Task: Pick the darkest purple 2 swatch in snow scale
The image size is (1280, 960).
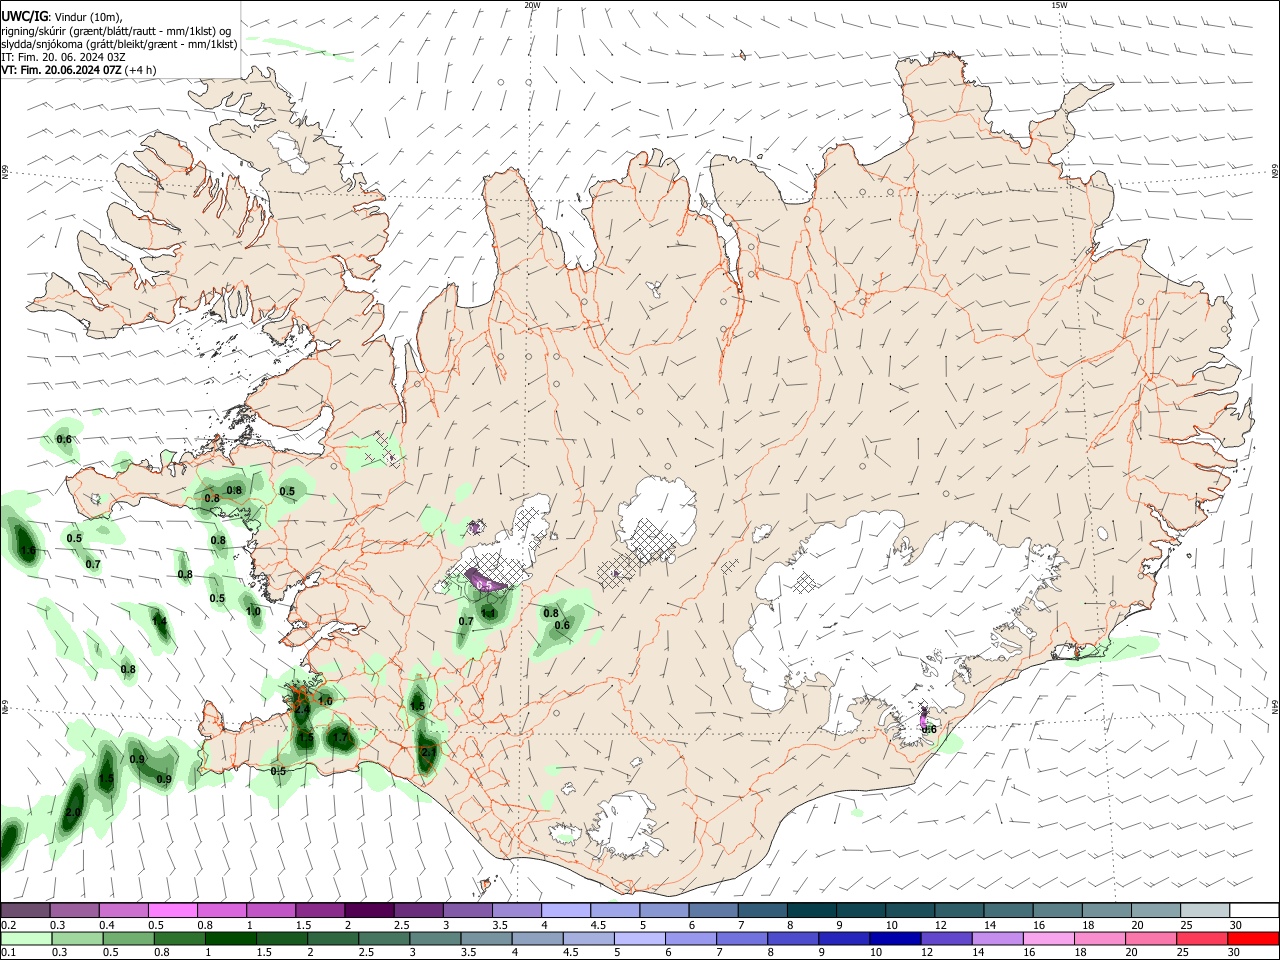Action: [x=368, y=910]
